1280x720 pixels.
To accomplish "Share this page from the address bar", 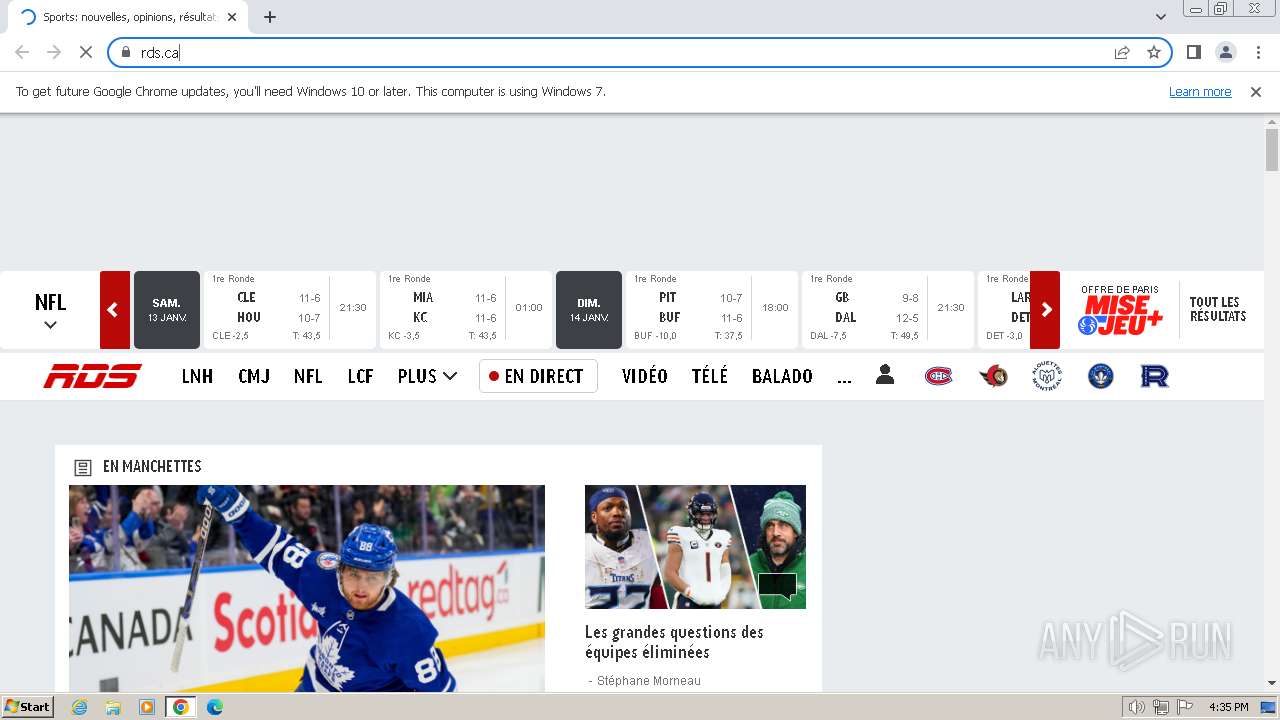I will (x=1122, y=52).
